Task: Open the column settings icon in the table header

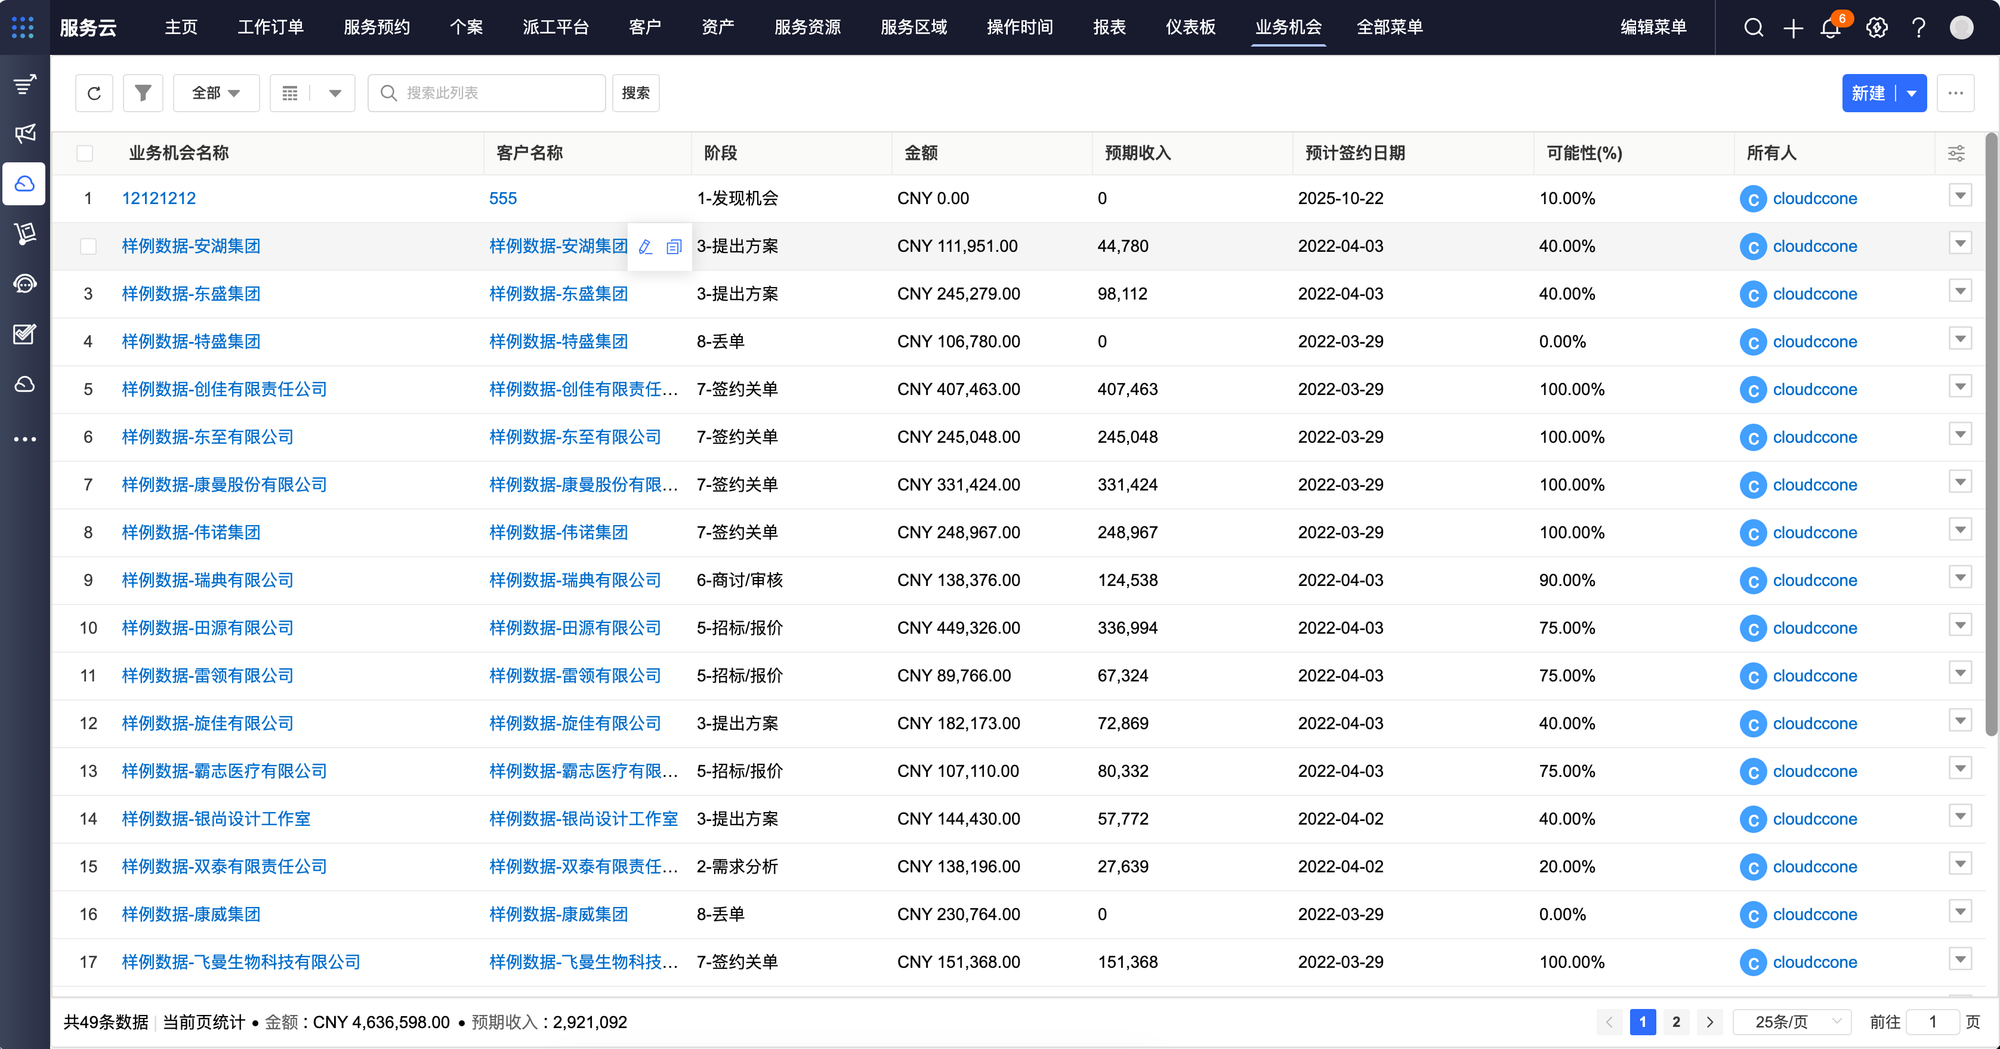Action: pos(1956,153)
